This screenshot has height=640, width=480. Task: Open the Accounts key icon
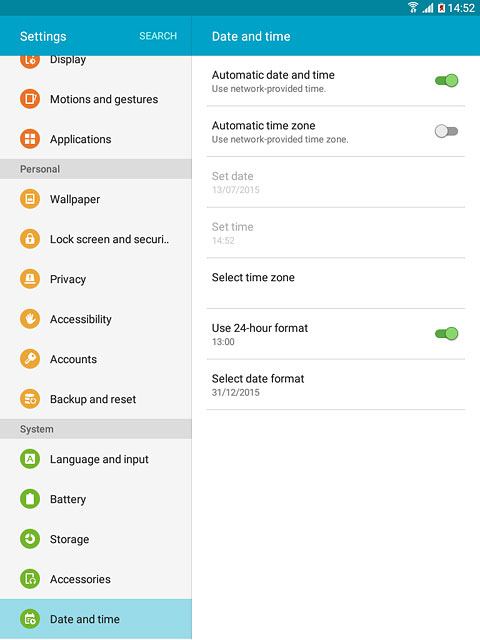(x=30, y=359)
